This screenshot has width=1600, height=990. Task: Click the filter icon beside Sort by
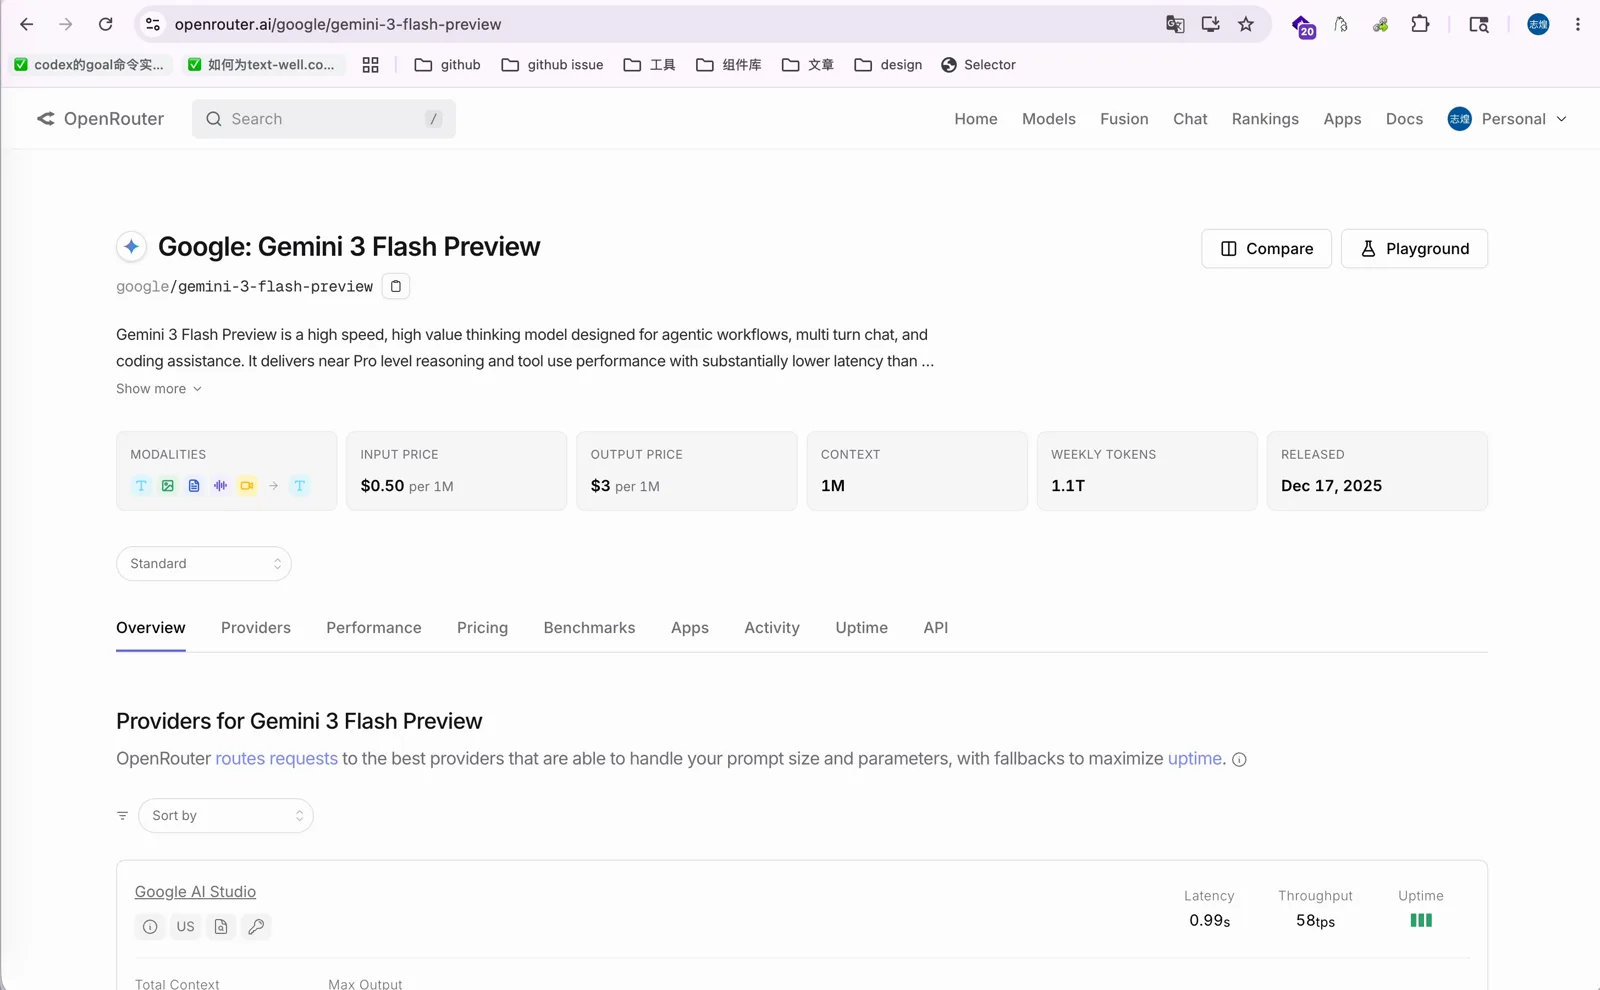coord(122,816)
